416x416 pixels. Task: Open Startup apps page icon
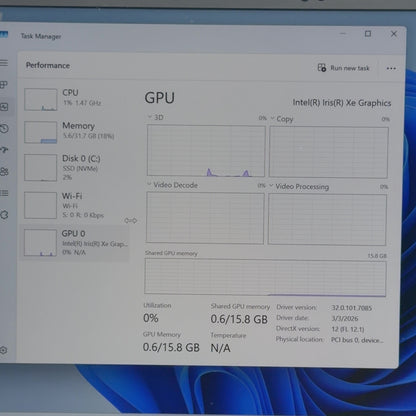pyautogui.click(x=4, y=150)
